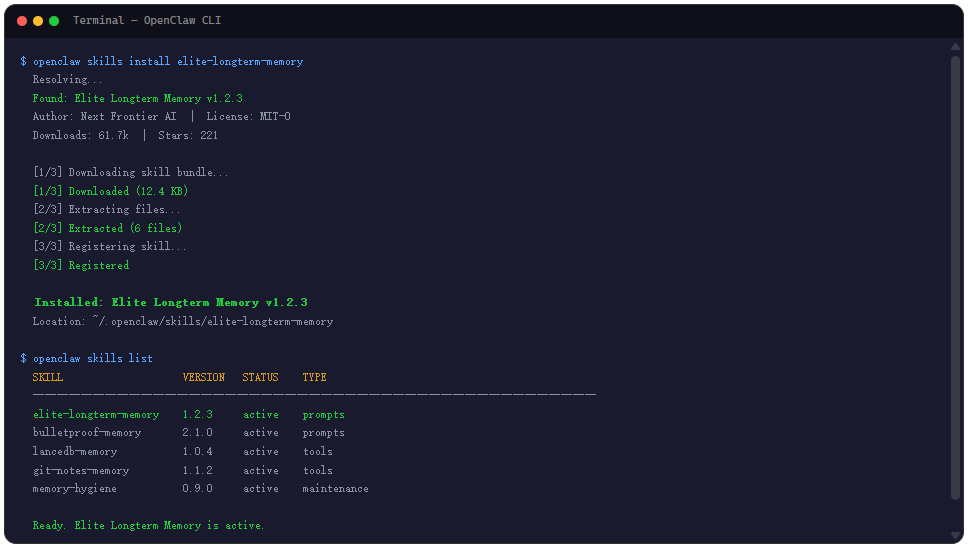Click 'tools' type of git-notes-memory row

tap(317, 470)
